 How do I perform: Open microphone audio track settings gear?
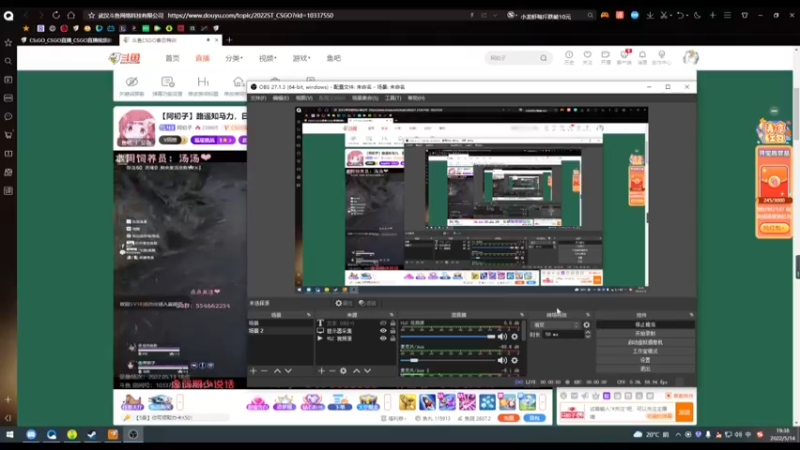(514, 360)
